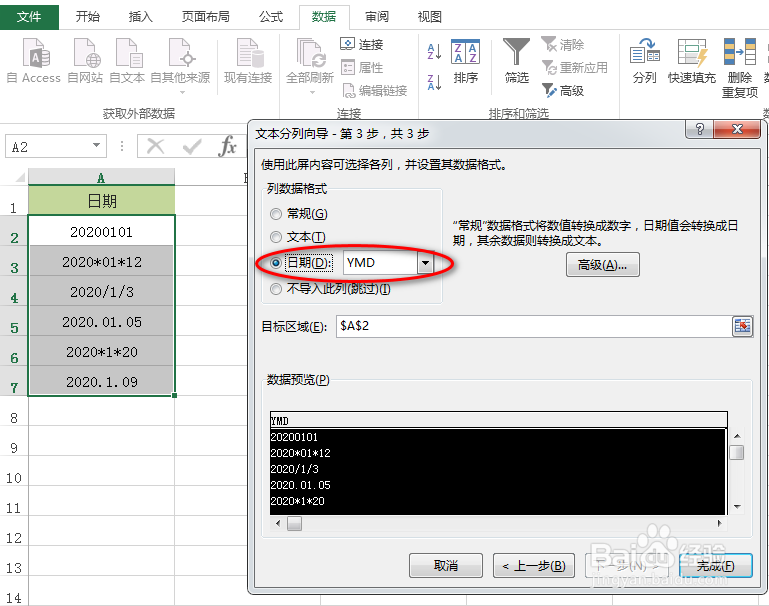Click Clear filter (清除) item
769x606 pixels.
(x=563, y=45)
